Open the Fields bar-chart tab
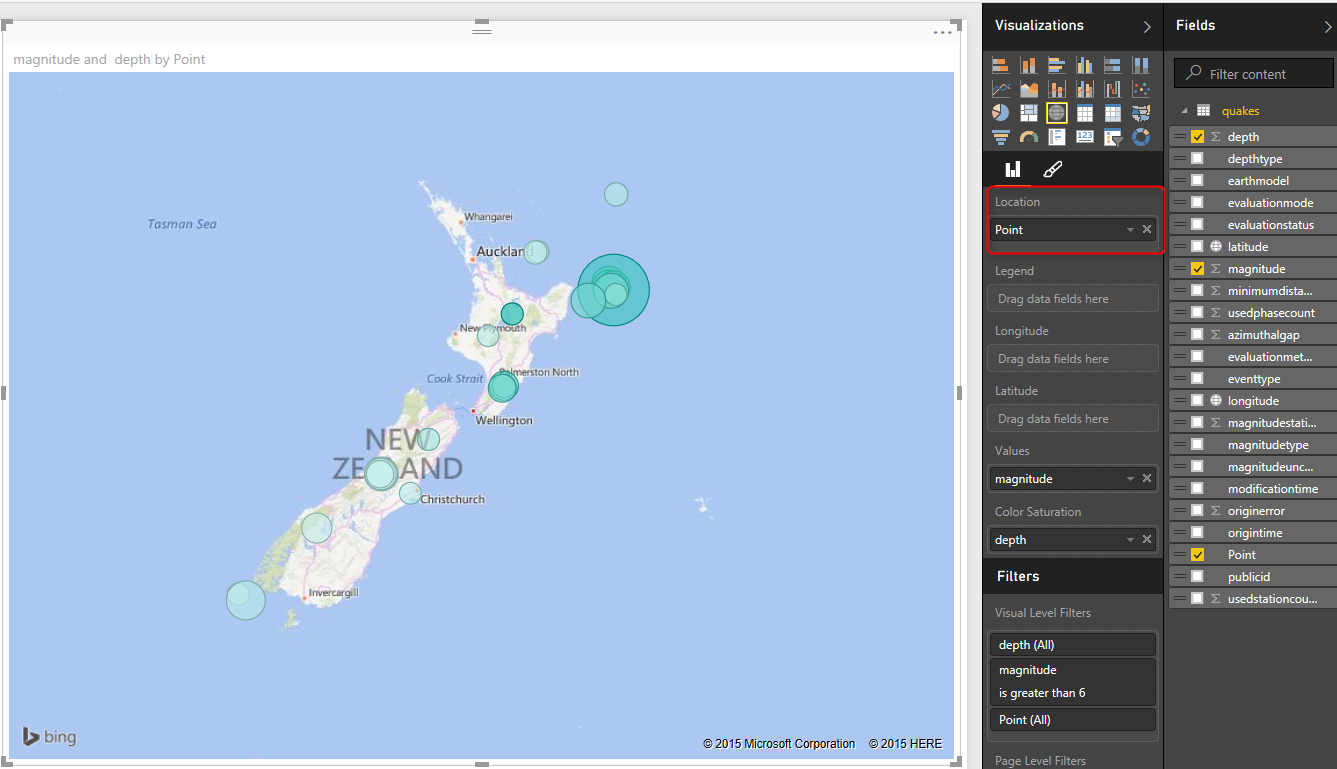The height and width of the screenshot is (769, 1337). point(1012,169)
